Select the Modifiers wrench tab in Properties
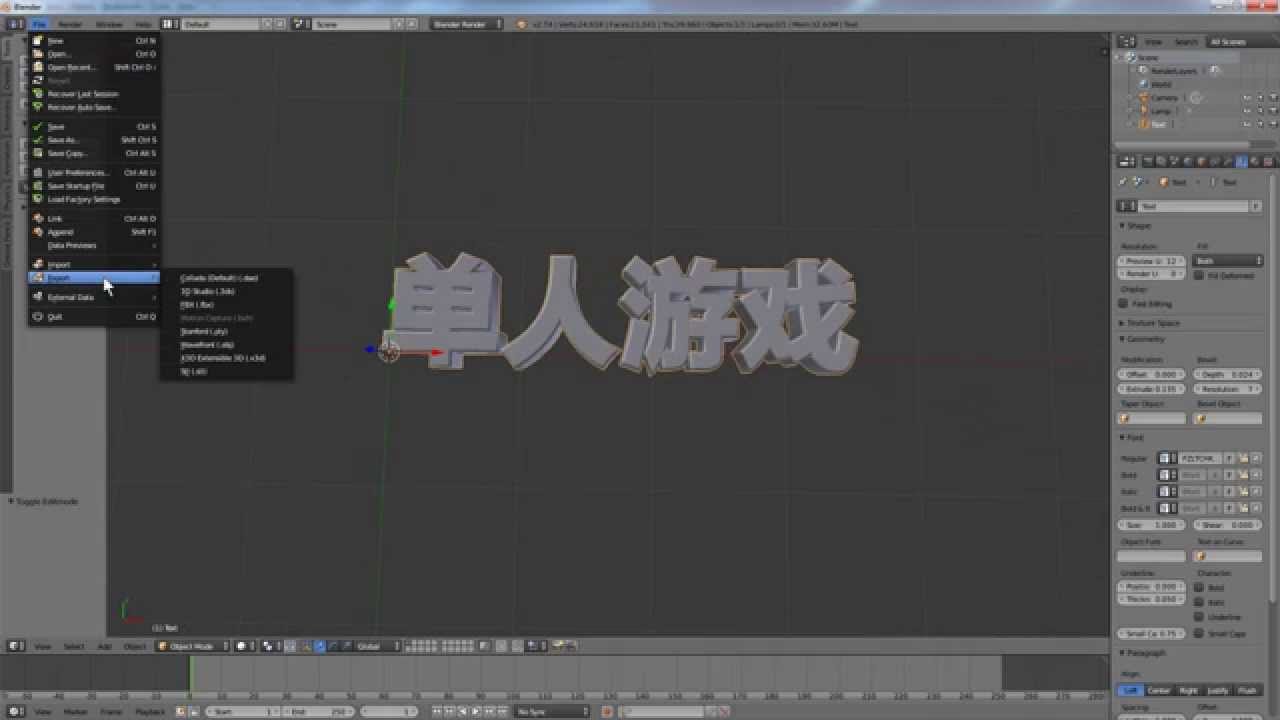The image size is (1280, 720). pyautogui.click(x=1225, y=162)
